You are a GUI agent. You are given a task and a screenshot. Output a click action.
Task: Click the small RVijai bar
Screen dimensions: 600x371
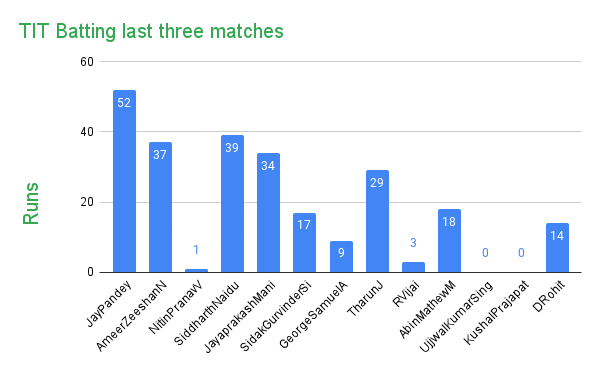[413, 267]
